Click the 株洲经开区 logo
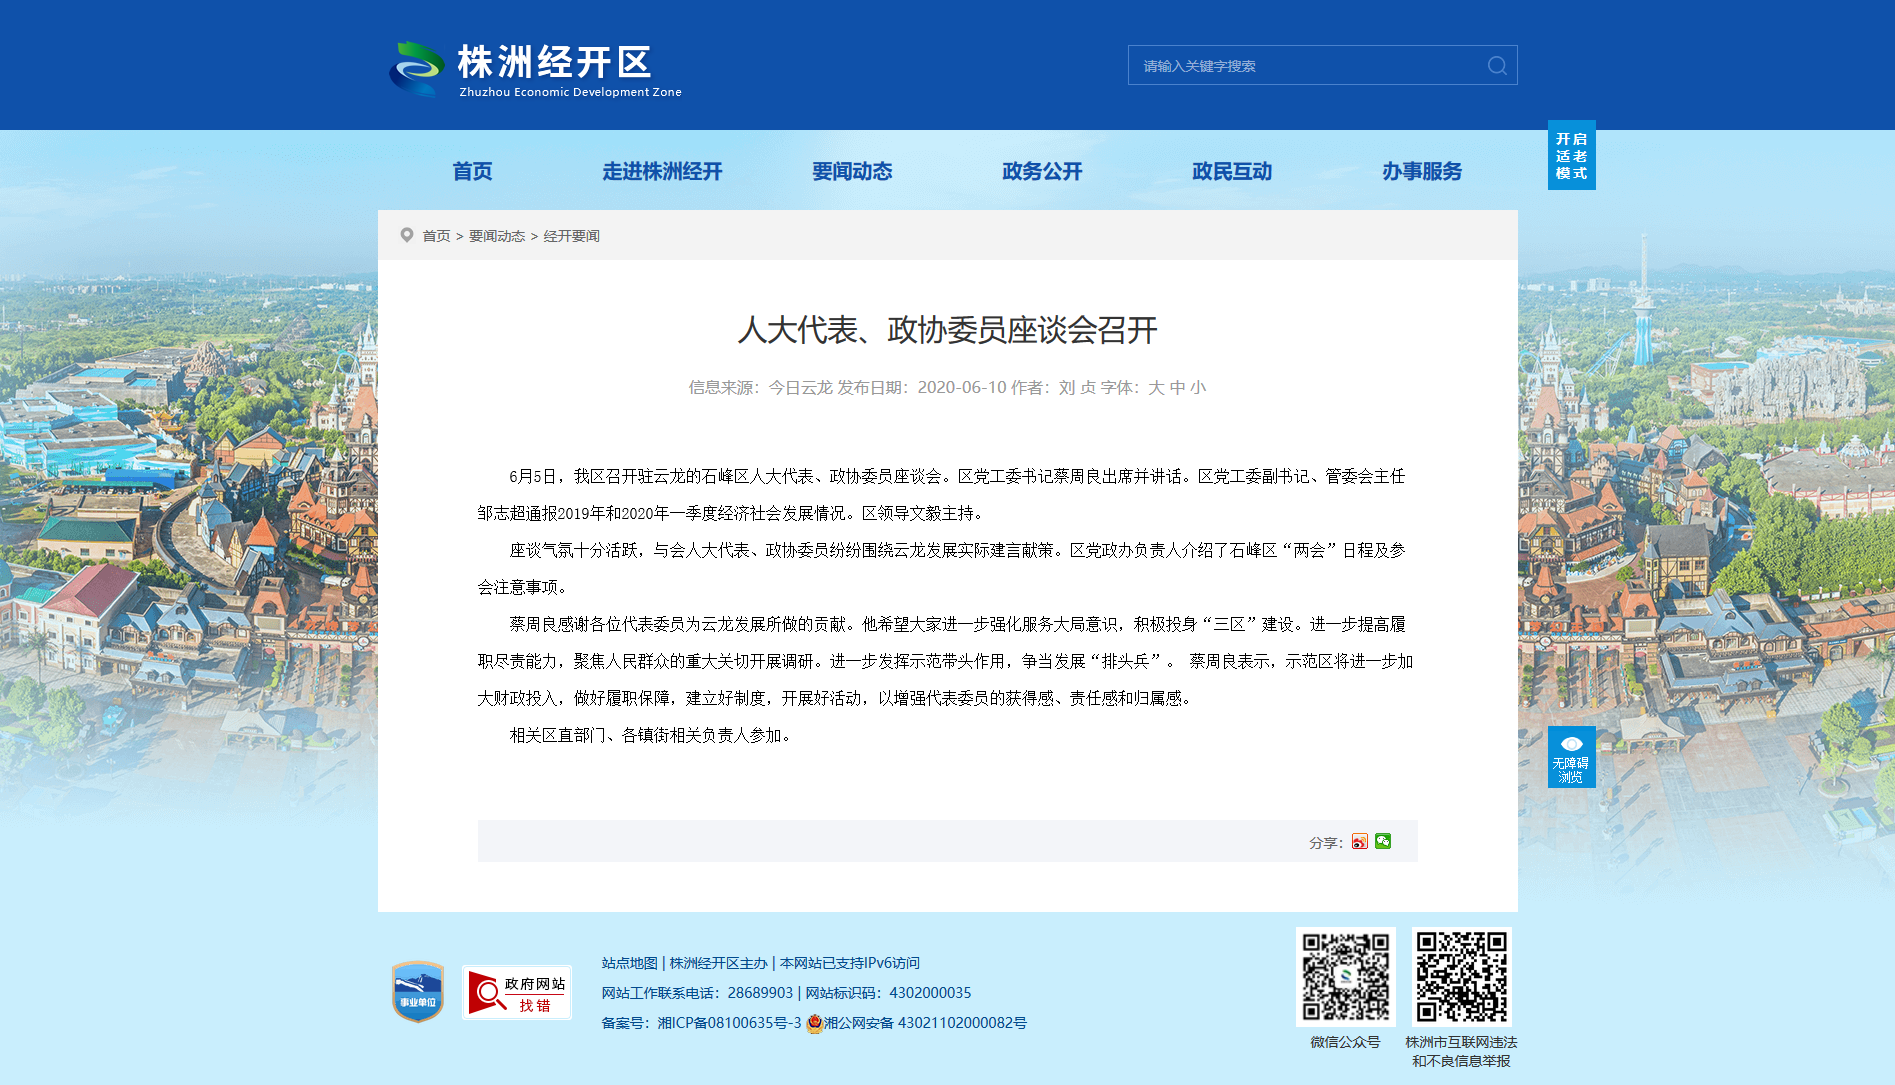 [536, 68]
